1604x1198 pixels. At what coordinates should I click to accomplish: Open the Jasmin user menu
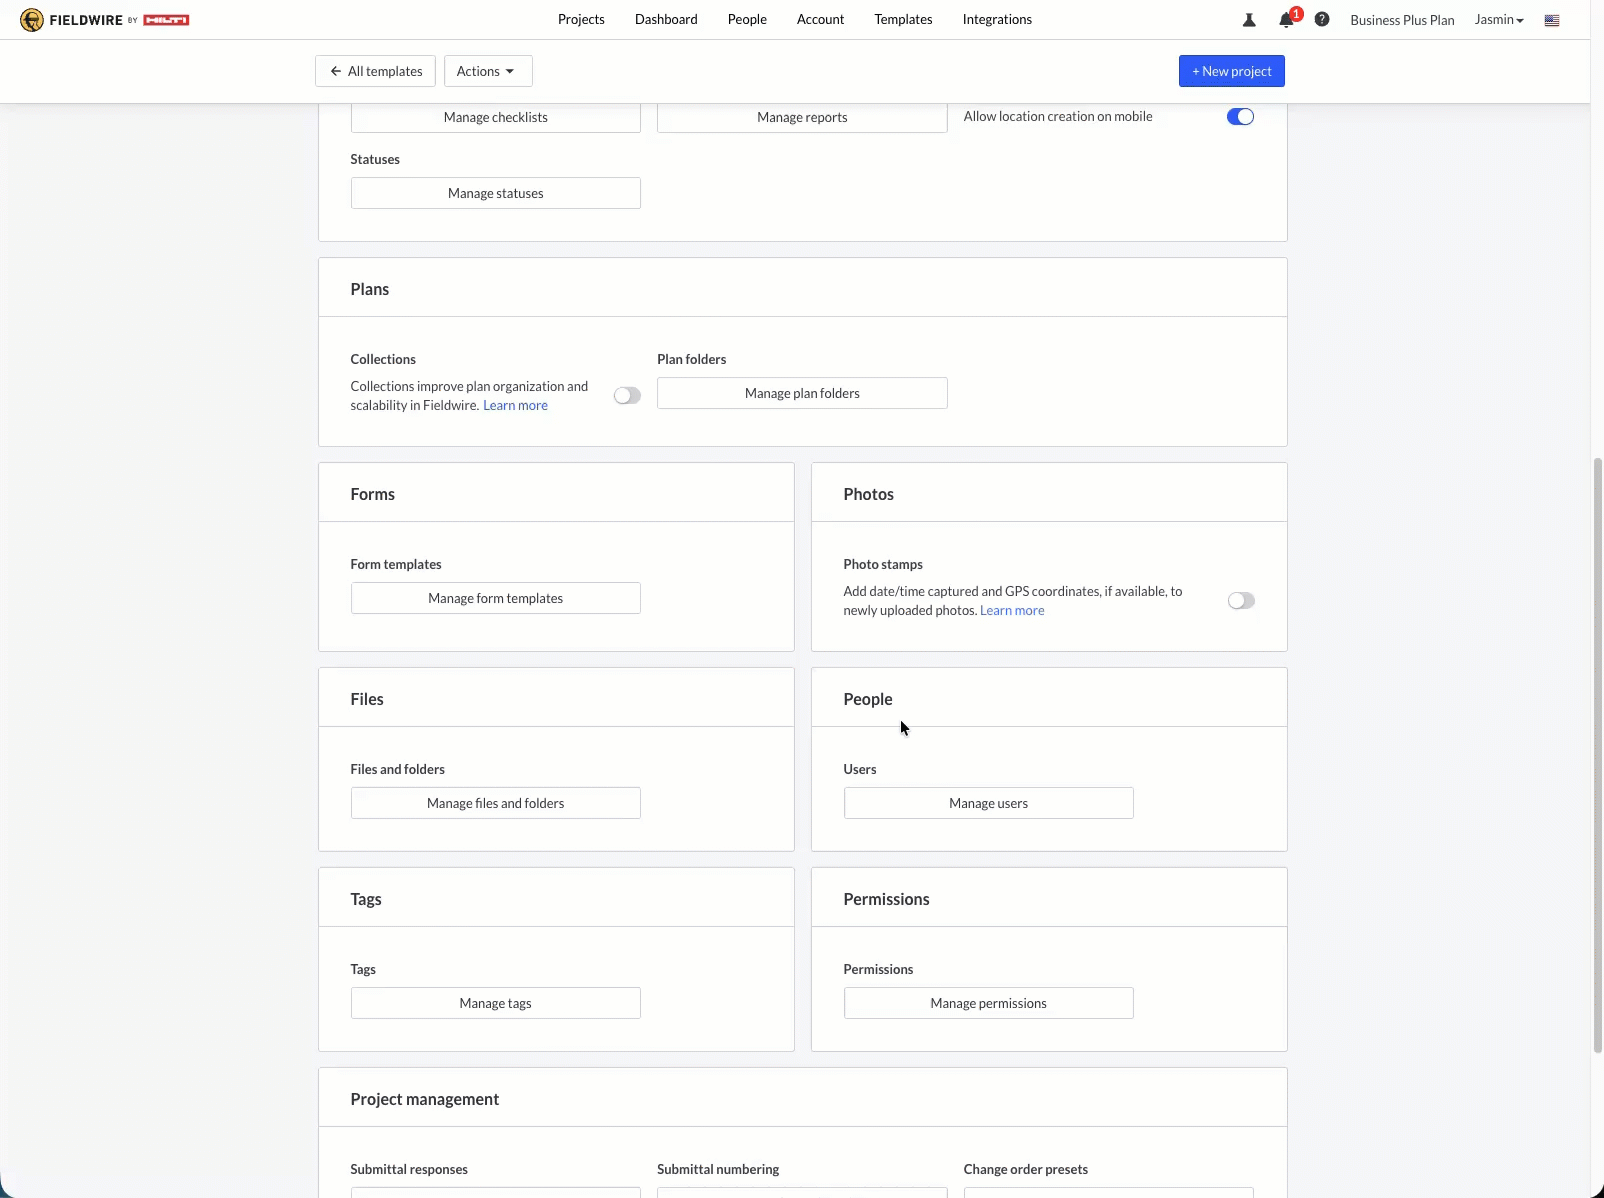[x=1498, y=20]
